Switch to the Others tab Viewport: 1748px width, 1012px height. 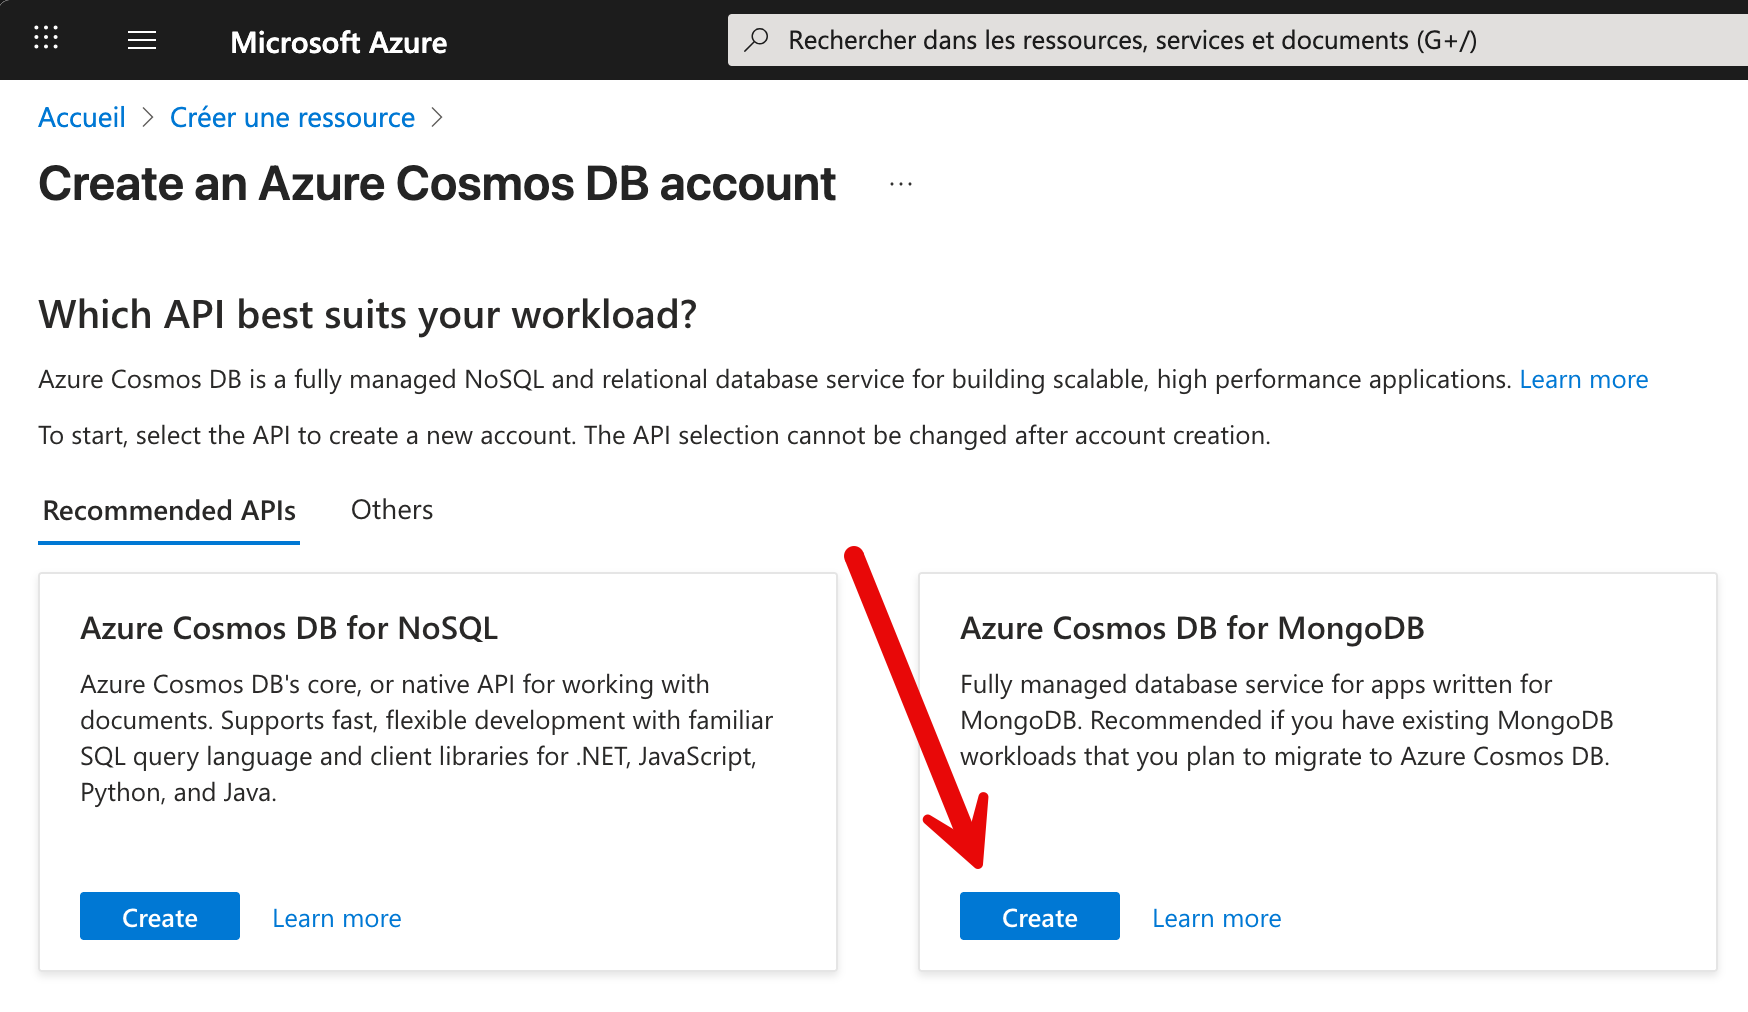(391, 510)
